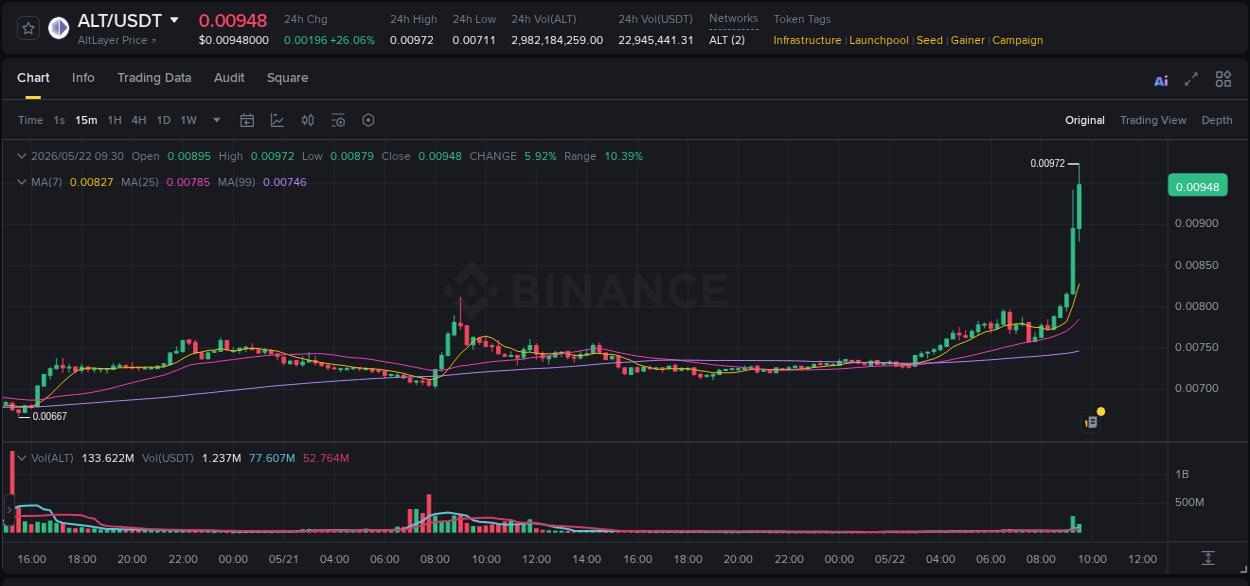Click the Range value 10.39%
Screen dimensions: 1250x586
coord(623,156)
